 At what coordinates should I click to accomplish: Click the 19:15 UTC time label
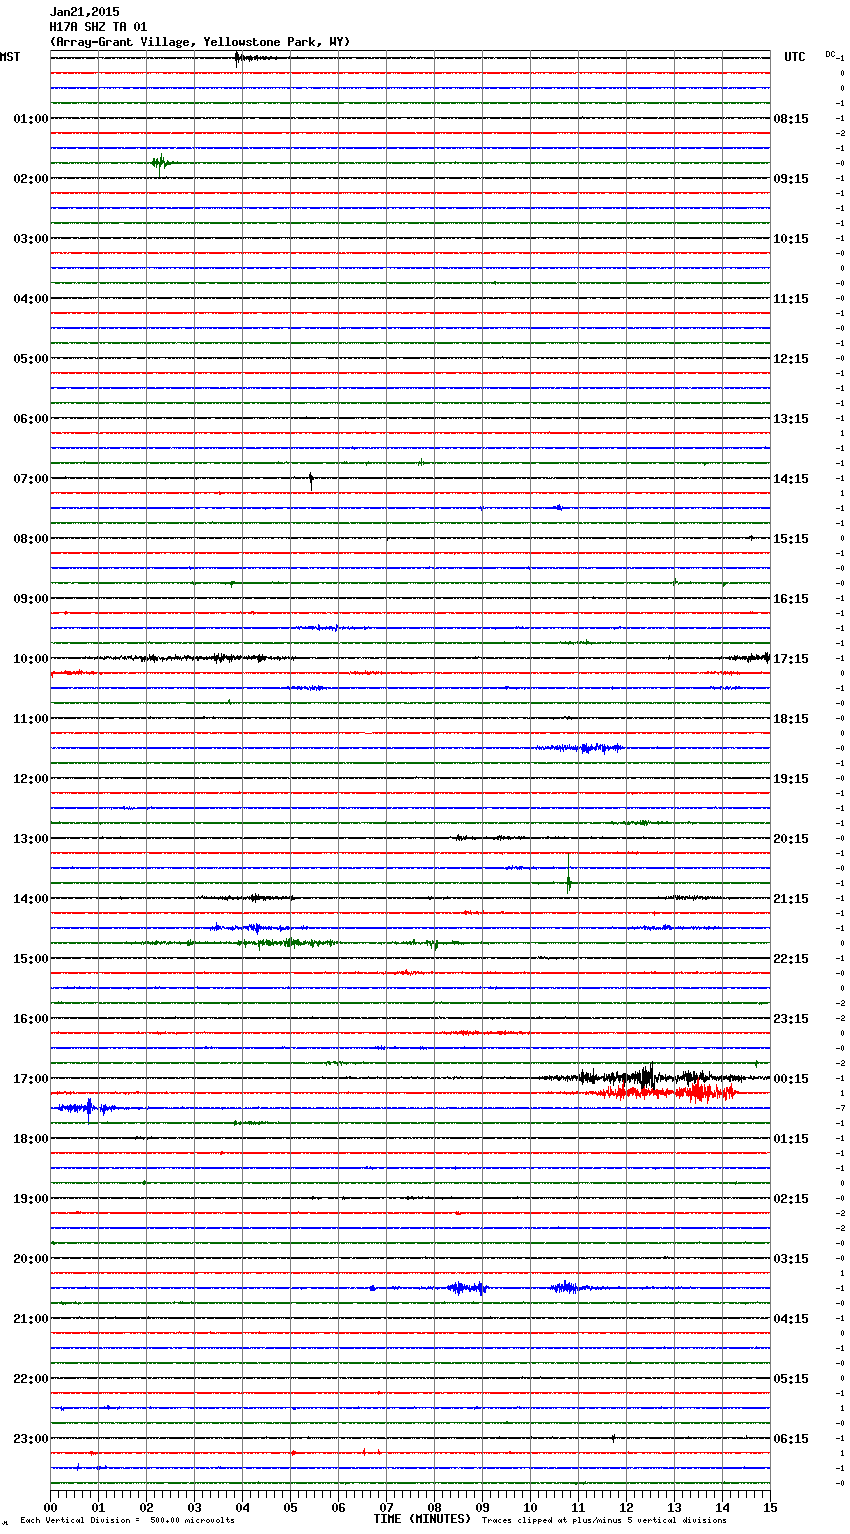[791, 779]
